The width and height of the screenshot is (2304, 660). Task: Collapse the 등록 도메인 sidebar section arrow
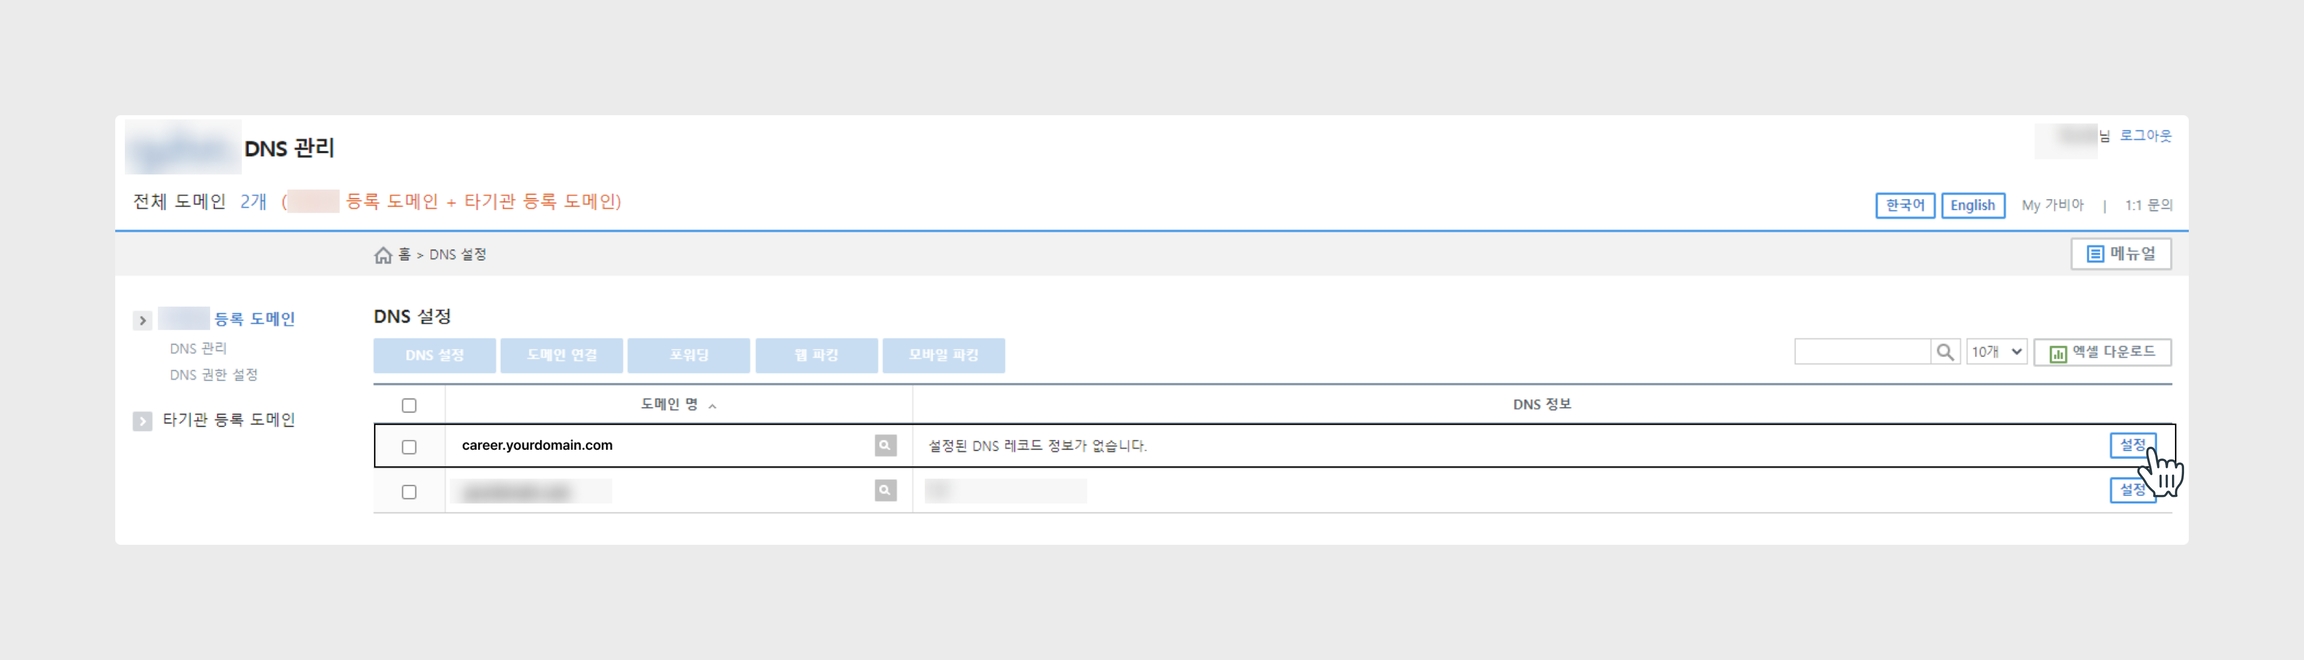pyautogui.click(x=142, y=320)
